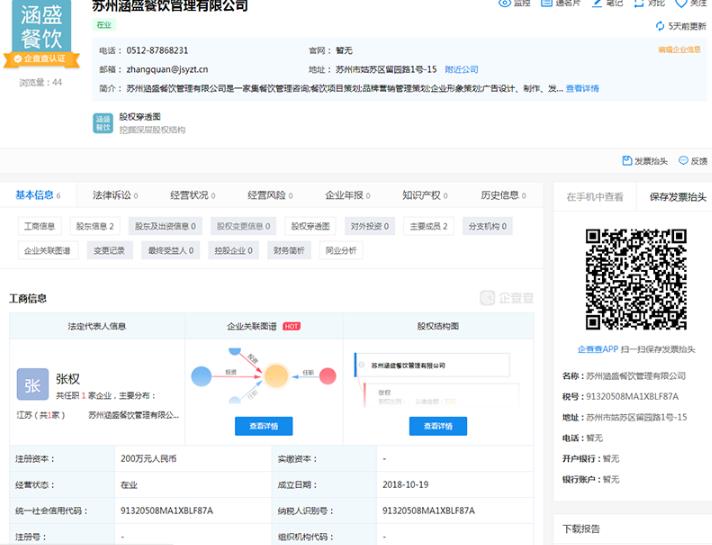712x545 pixels.
Task: Switch to the 法律诉讼 tab
Action: click(115, 195)
